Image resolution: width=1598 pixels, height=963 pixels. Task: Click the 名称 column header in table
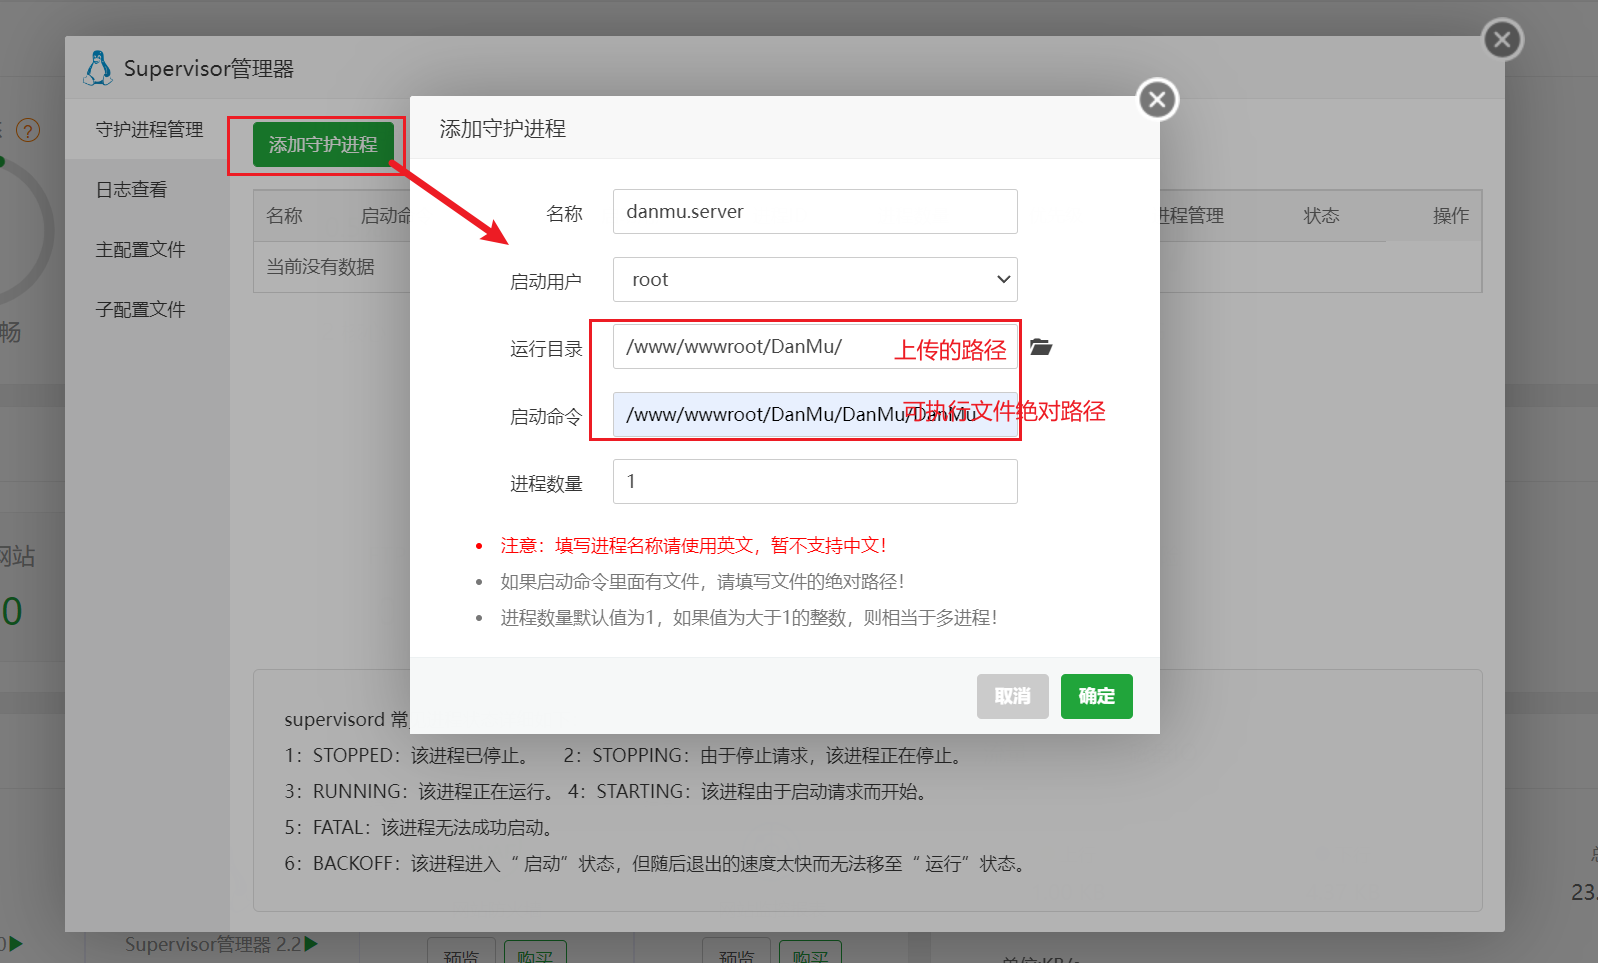284,215
